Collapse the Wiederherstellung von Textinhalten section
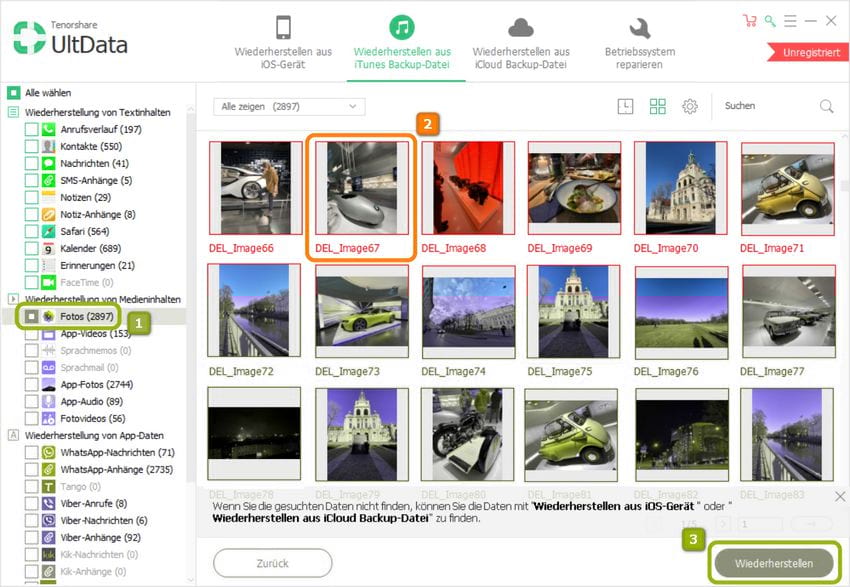850x587 pixels. click(13, 112)
